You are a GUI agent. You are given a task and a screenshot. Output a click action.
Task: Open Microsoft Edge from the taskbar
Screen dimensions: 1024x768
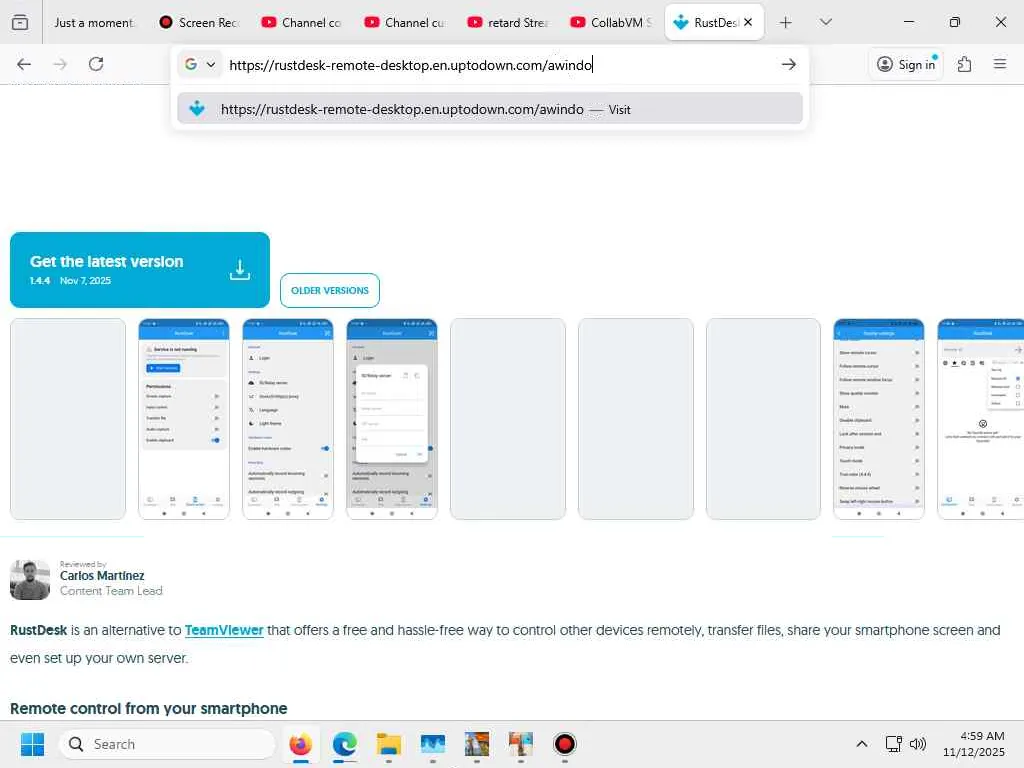(x=345, y=744)
